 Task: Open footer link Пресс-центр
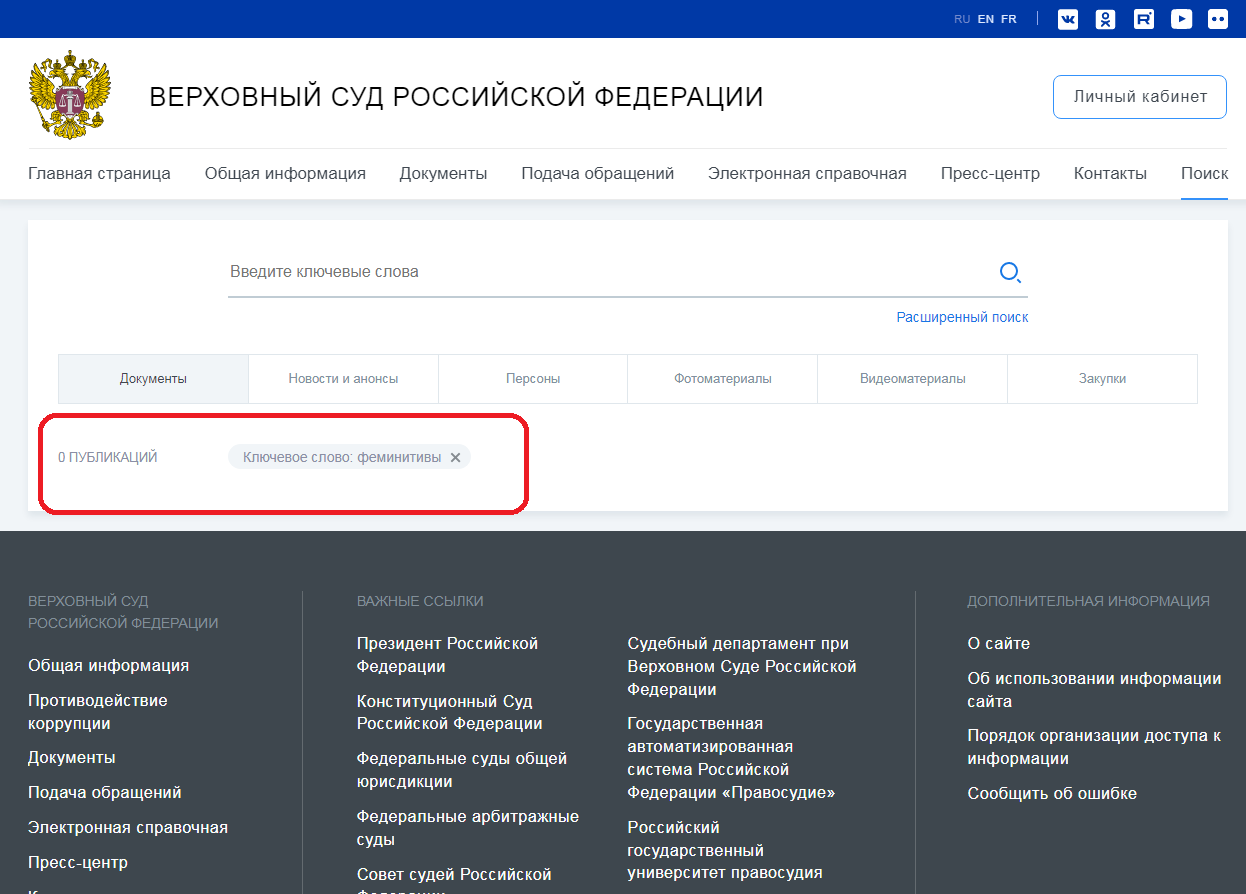pyautogui.click(x=78, y=862)
